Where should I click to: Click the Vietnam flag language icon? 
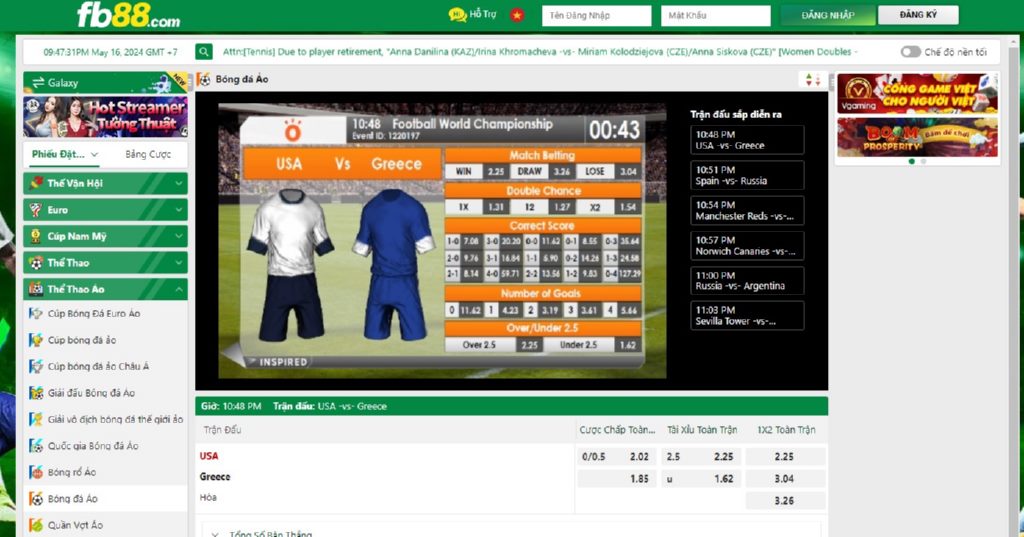(x=517, y=15)
